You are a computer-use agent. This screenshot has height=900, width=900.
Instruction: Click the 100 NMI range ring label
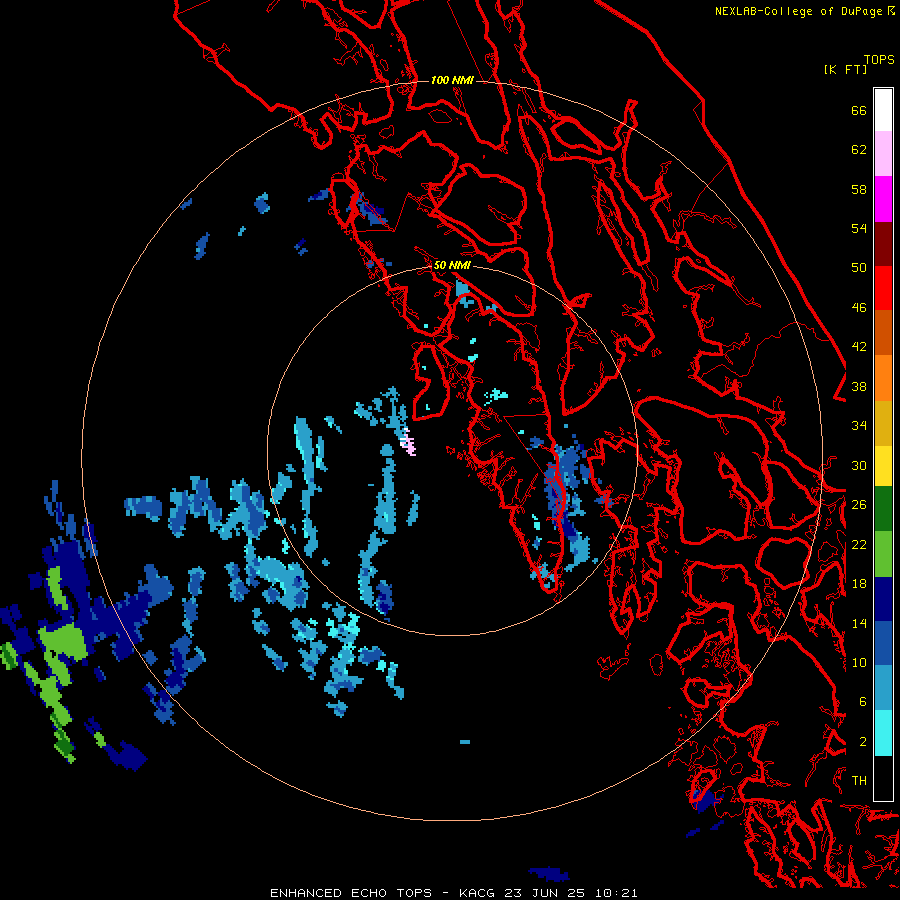452,80
